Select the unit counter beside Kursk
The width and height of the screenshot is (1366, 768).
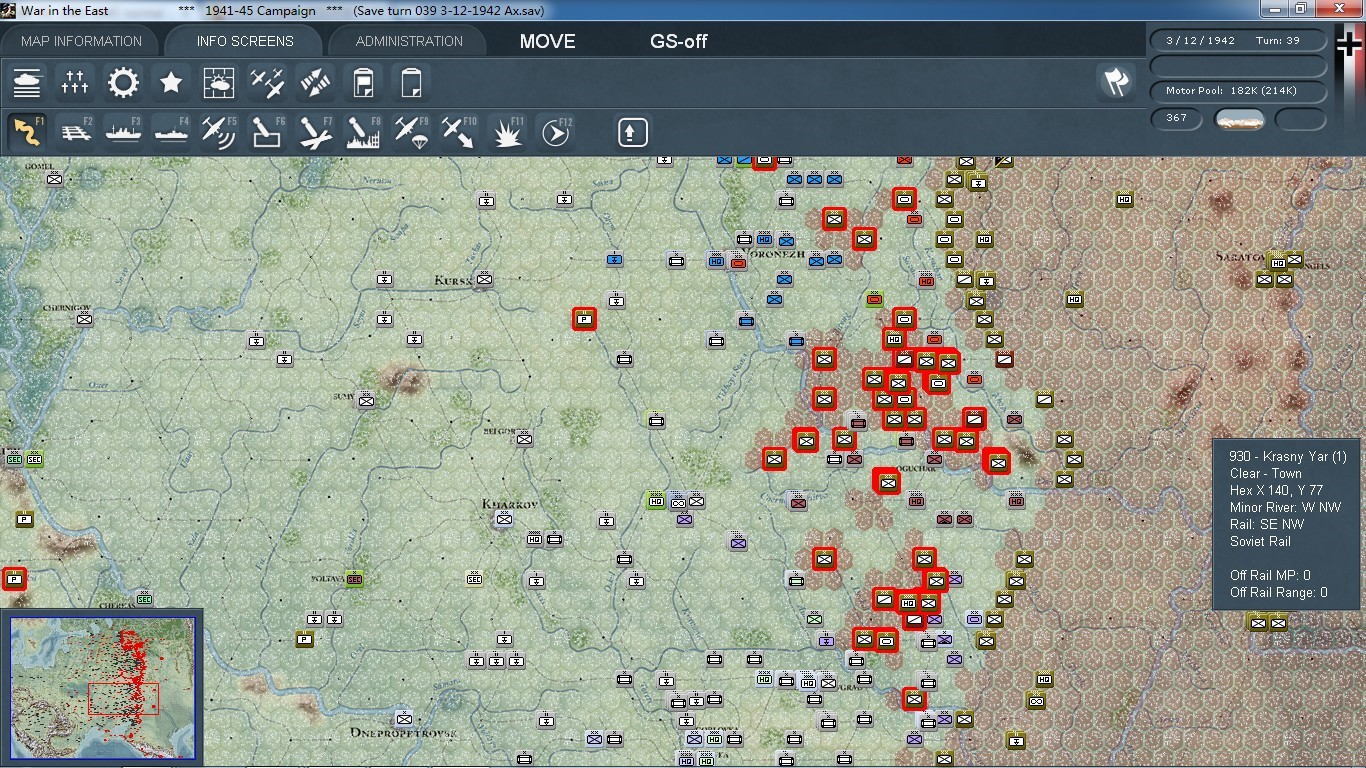485,279
